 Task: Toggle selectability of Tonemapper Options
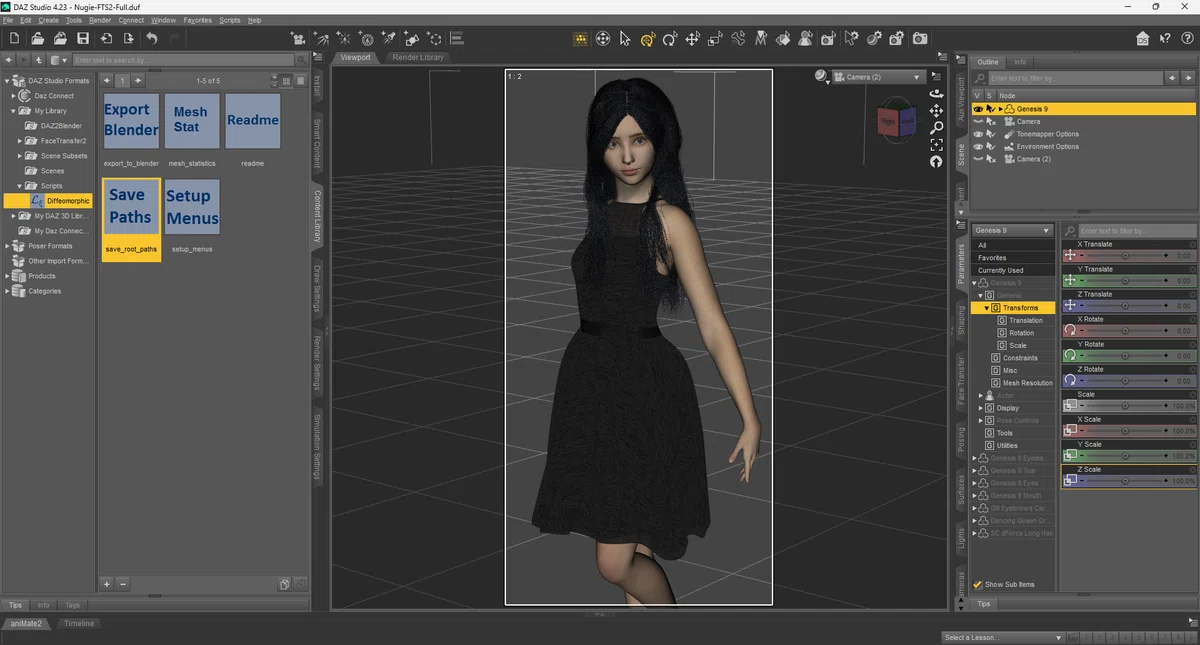[990, 134]
